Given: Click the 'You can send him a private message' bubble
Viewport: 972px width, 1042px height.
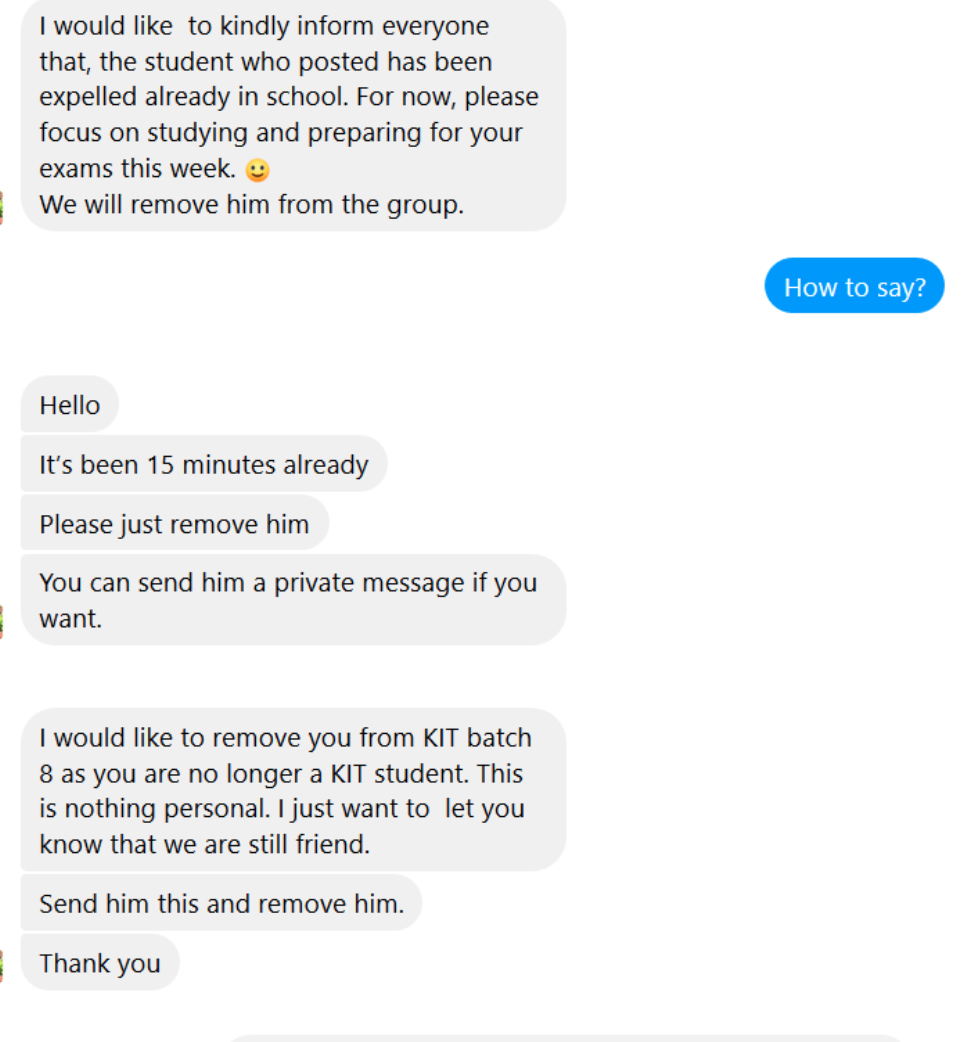Looking at the screenshot, I should click(293, 599).
